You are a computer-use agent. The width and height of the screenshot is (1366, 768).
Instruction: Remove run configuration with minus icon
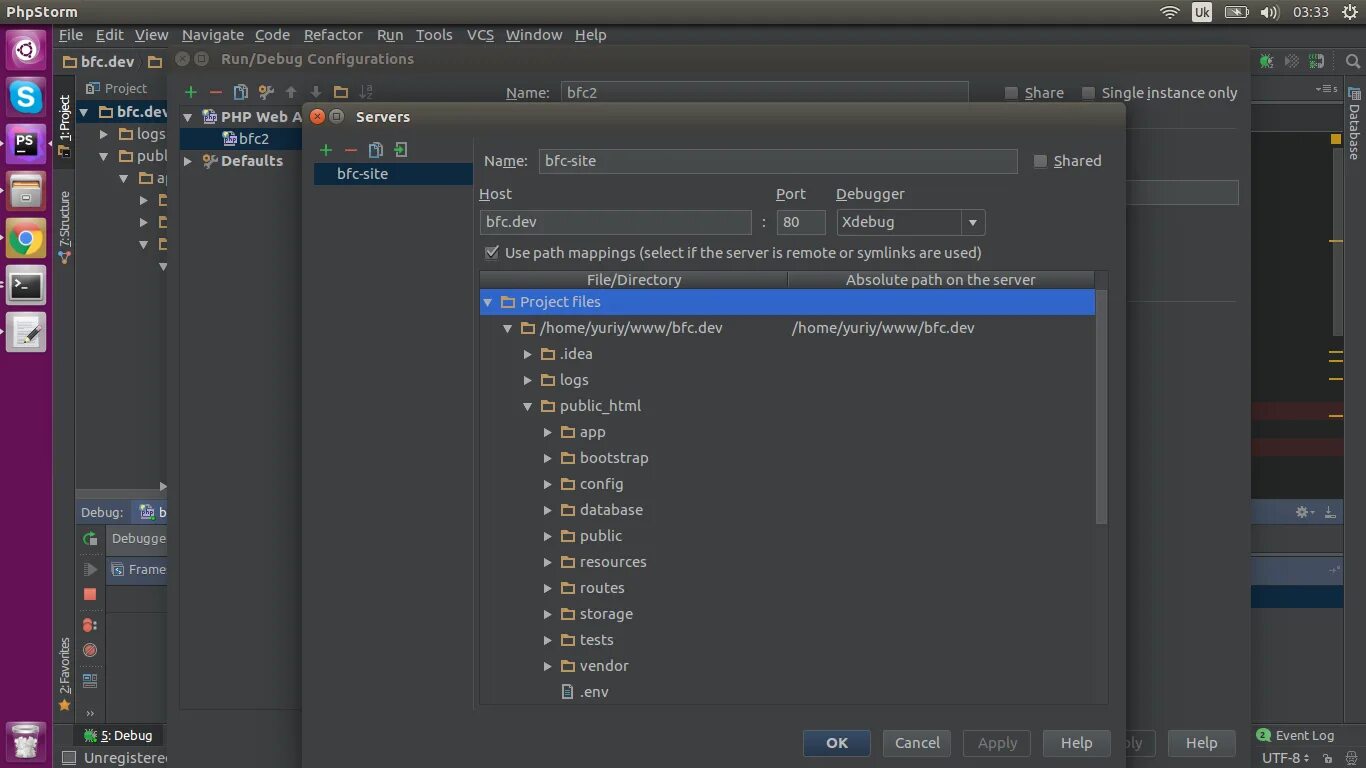coord(215,92)
